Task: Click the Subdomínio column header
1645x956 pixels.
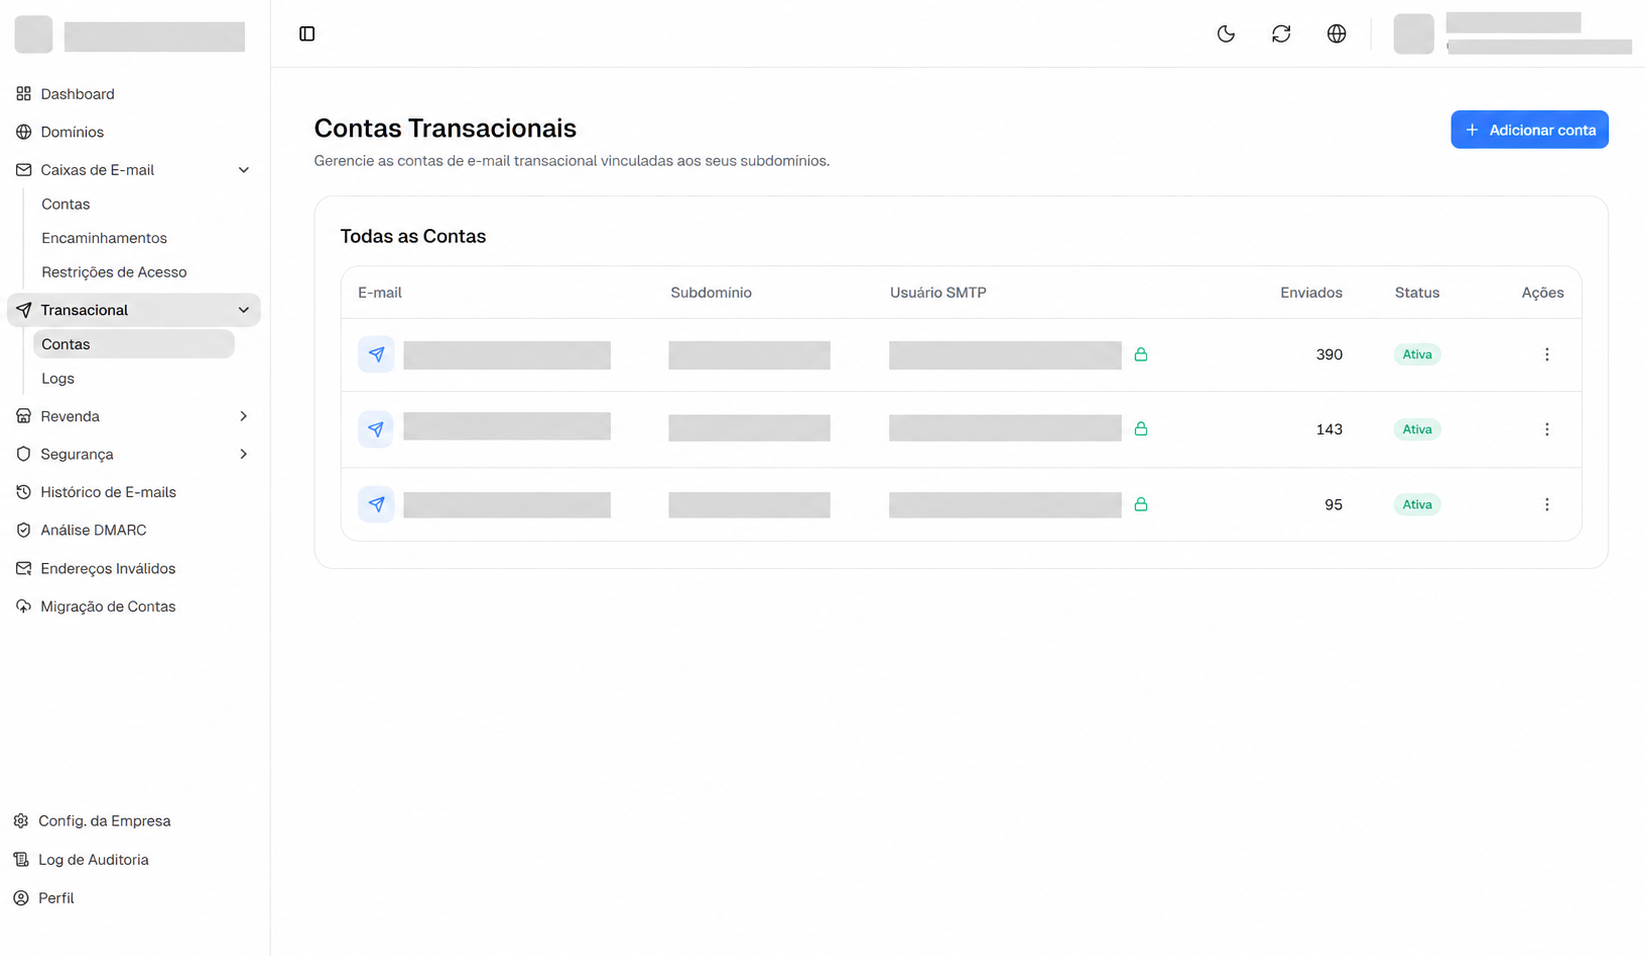Action: coord(711,293)
